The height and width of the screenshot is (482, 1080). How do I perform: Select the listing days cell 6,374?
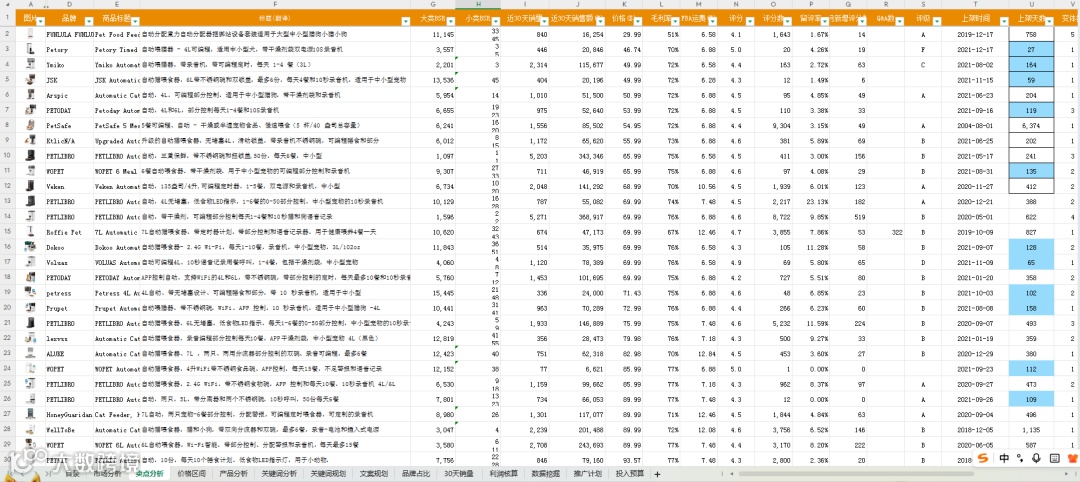pos(1031,125)
